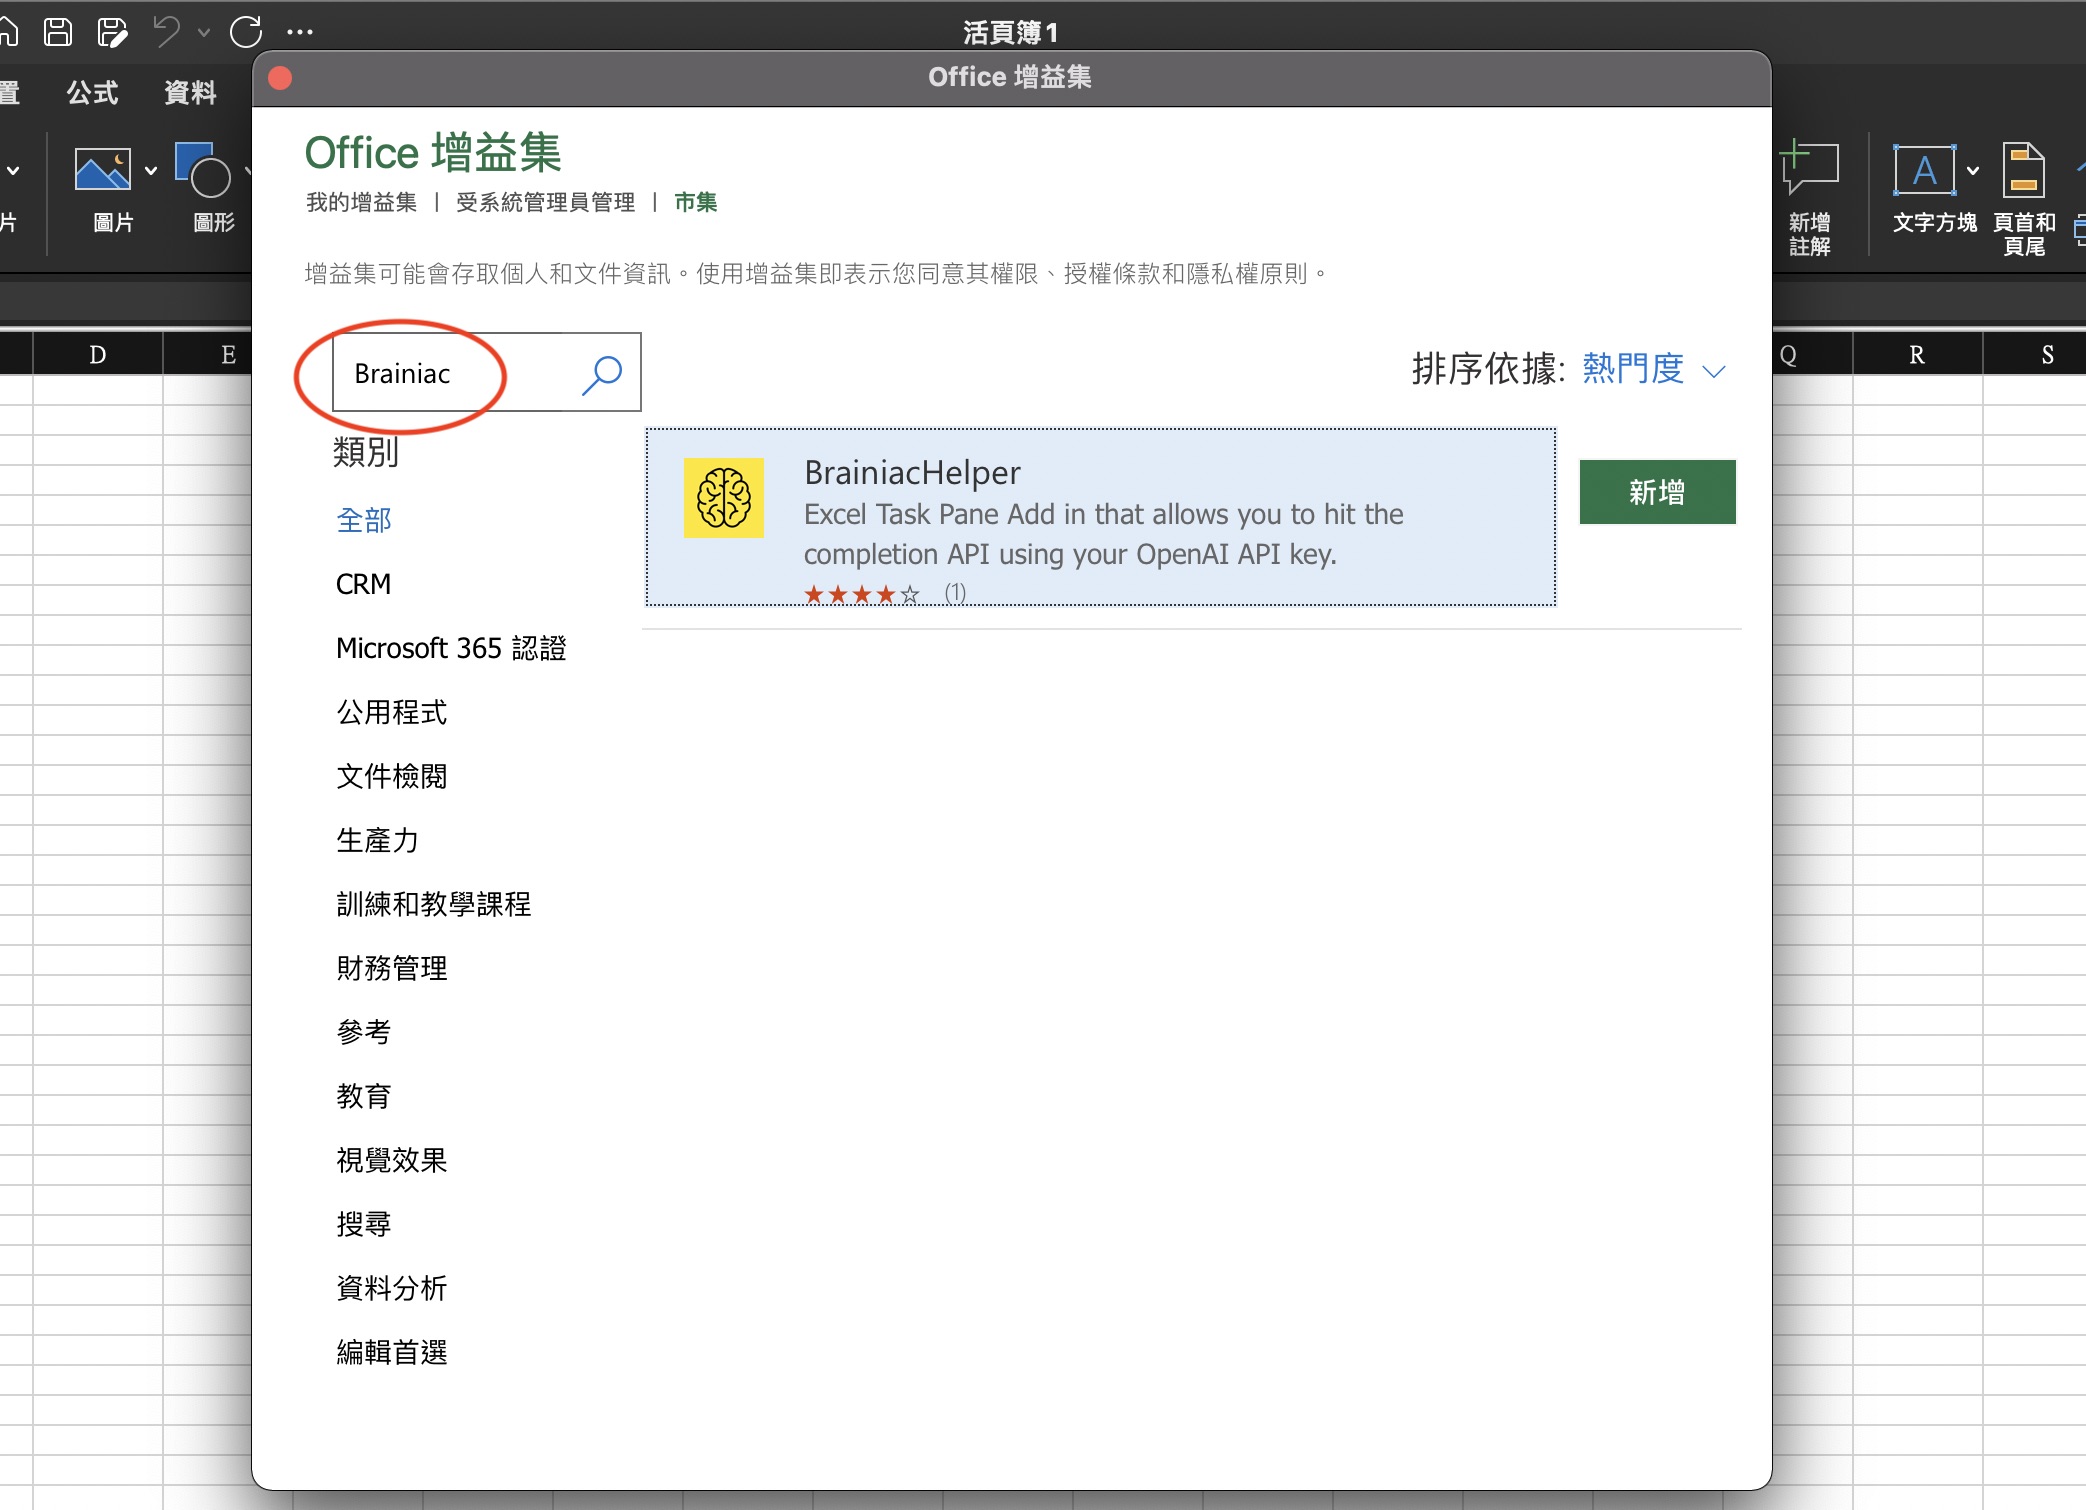Click the green 新增 add button
Image resolution: width=2086 pixels, height=1510 pixels.
(1657, 492)
